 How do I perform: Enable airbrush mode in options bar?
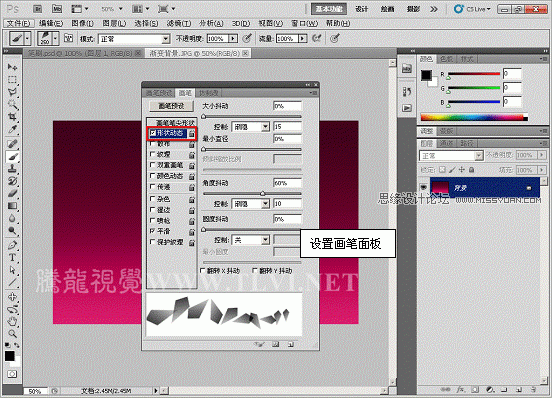click(x=317, y=38)
